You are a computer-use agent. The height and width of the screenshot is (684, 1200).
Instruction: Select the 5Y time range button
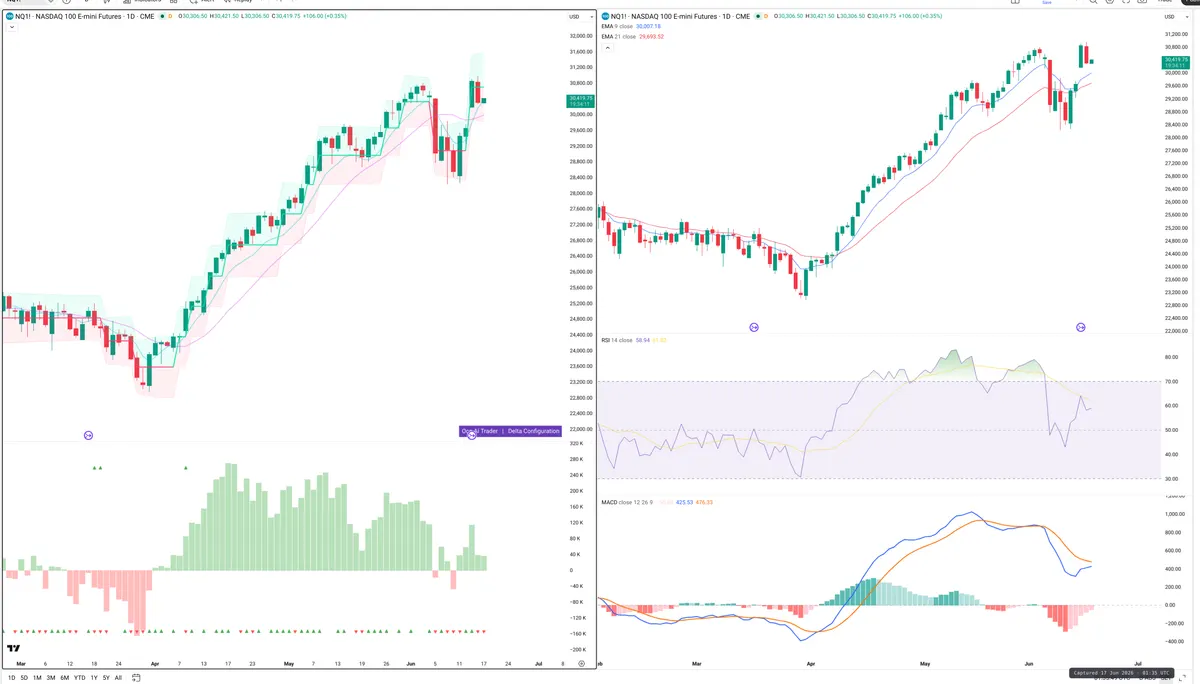[x=106, y=677]
